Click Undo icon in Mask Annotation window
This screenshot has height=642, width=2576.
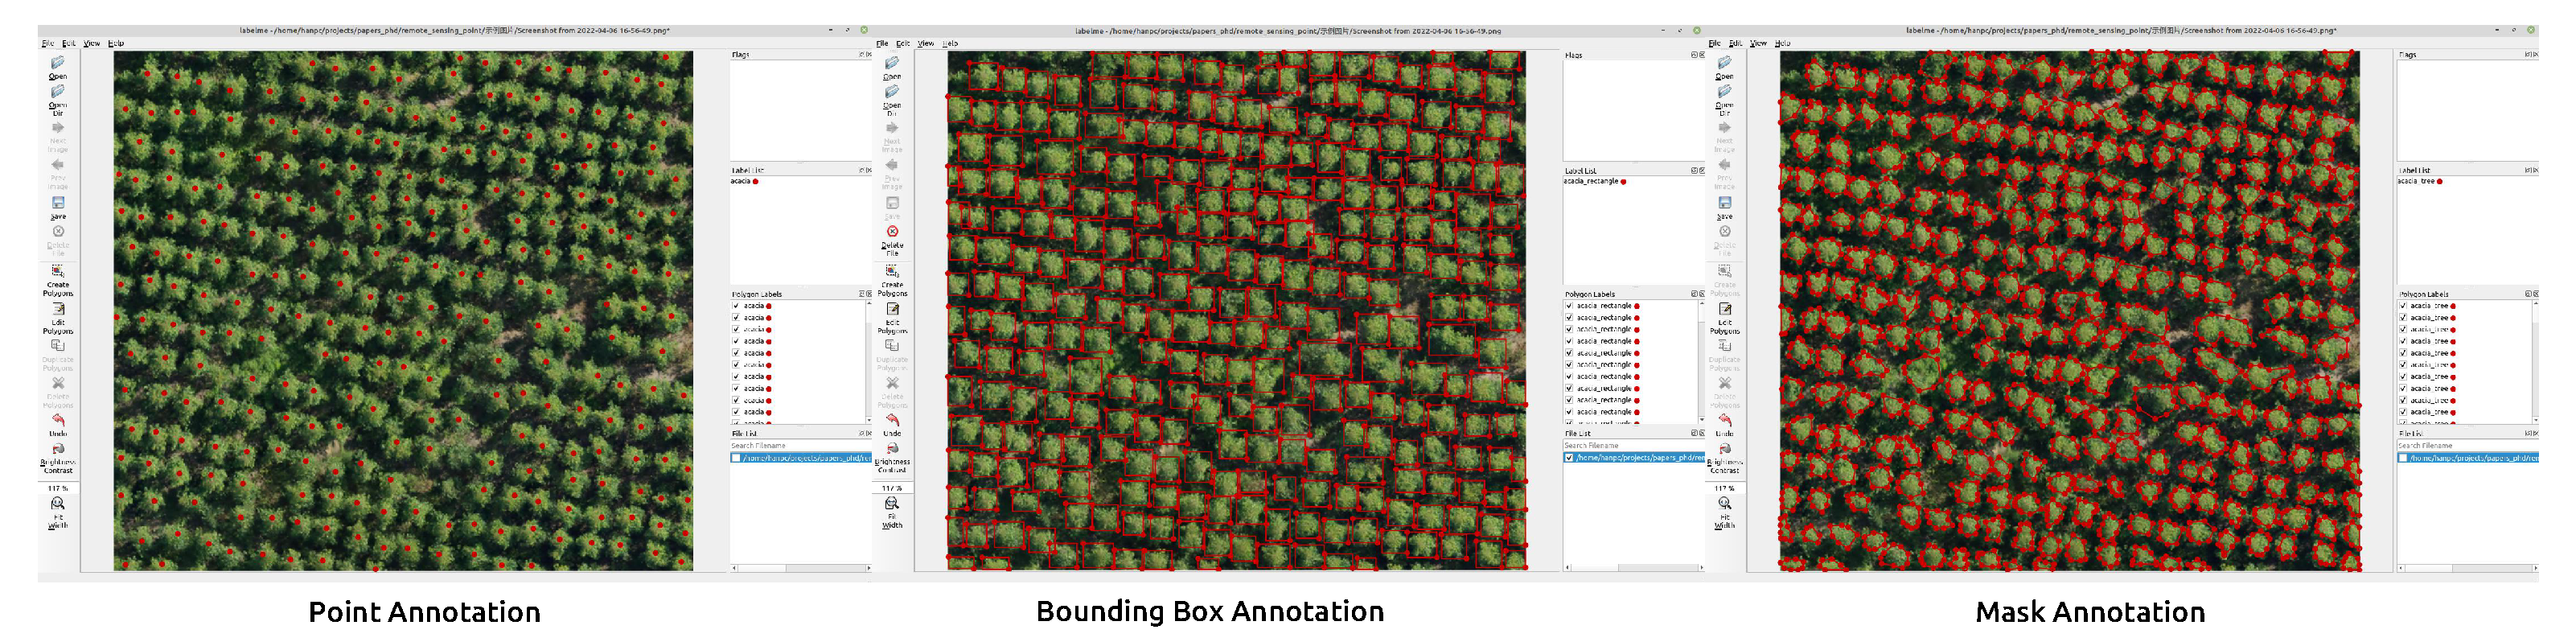[x=1725, y=421]
